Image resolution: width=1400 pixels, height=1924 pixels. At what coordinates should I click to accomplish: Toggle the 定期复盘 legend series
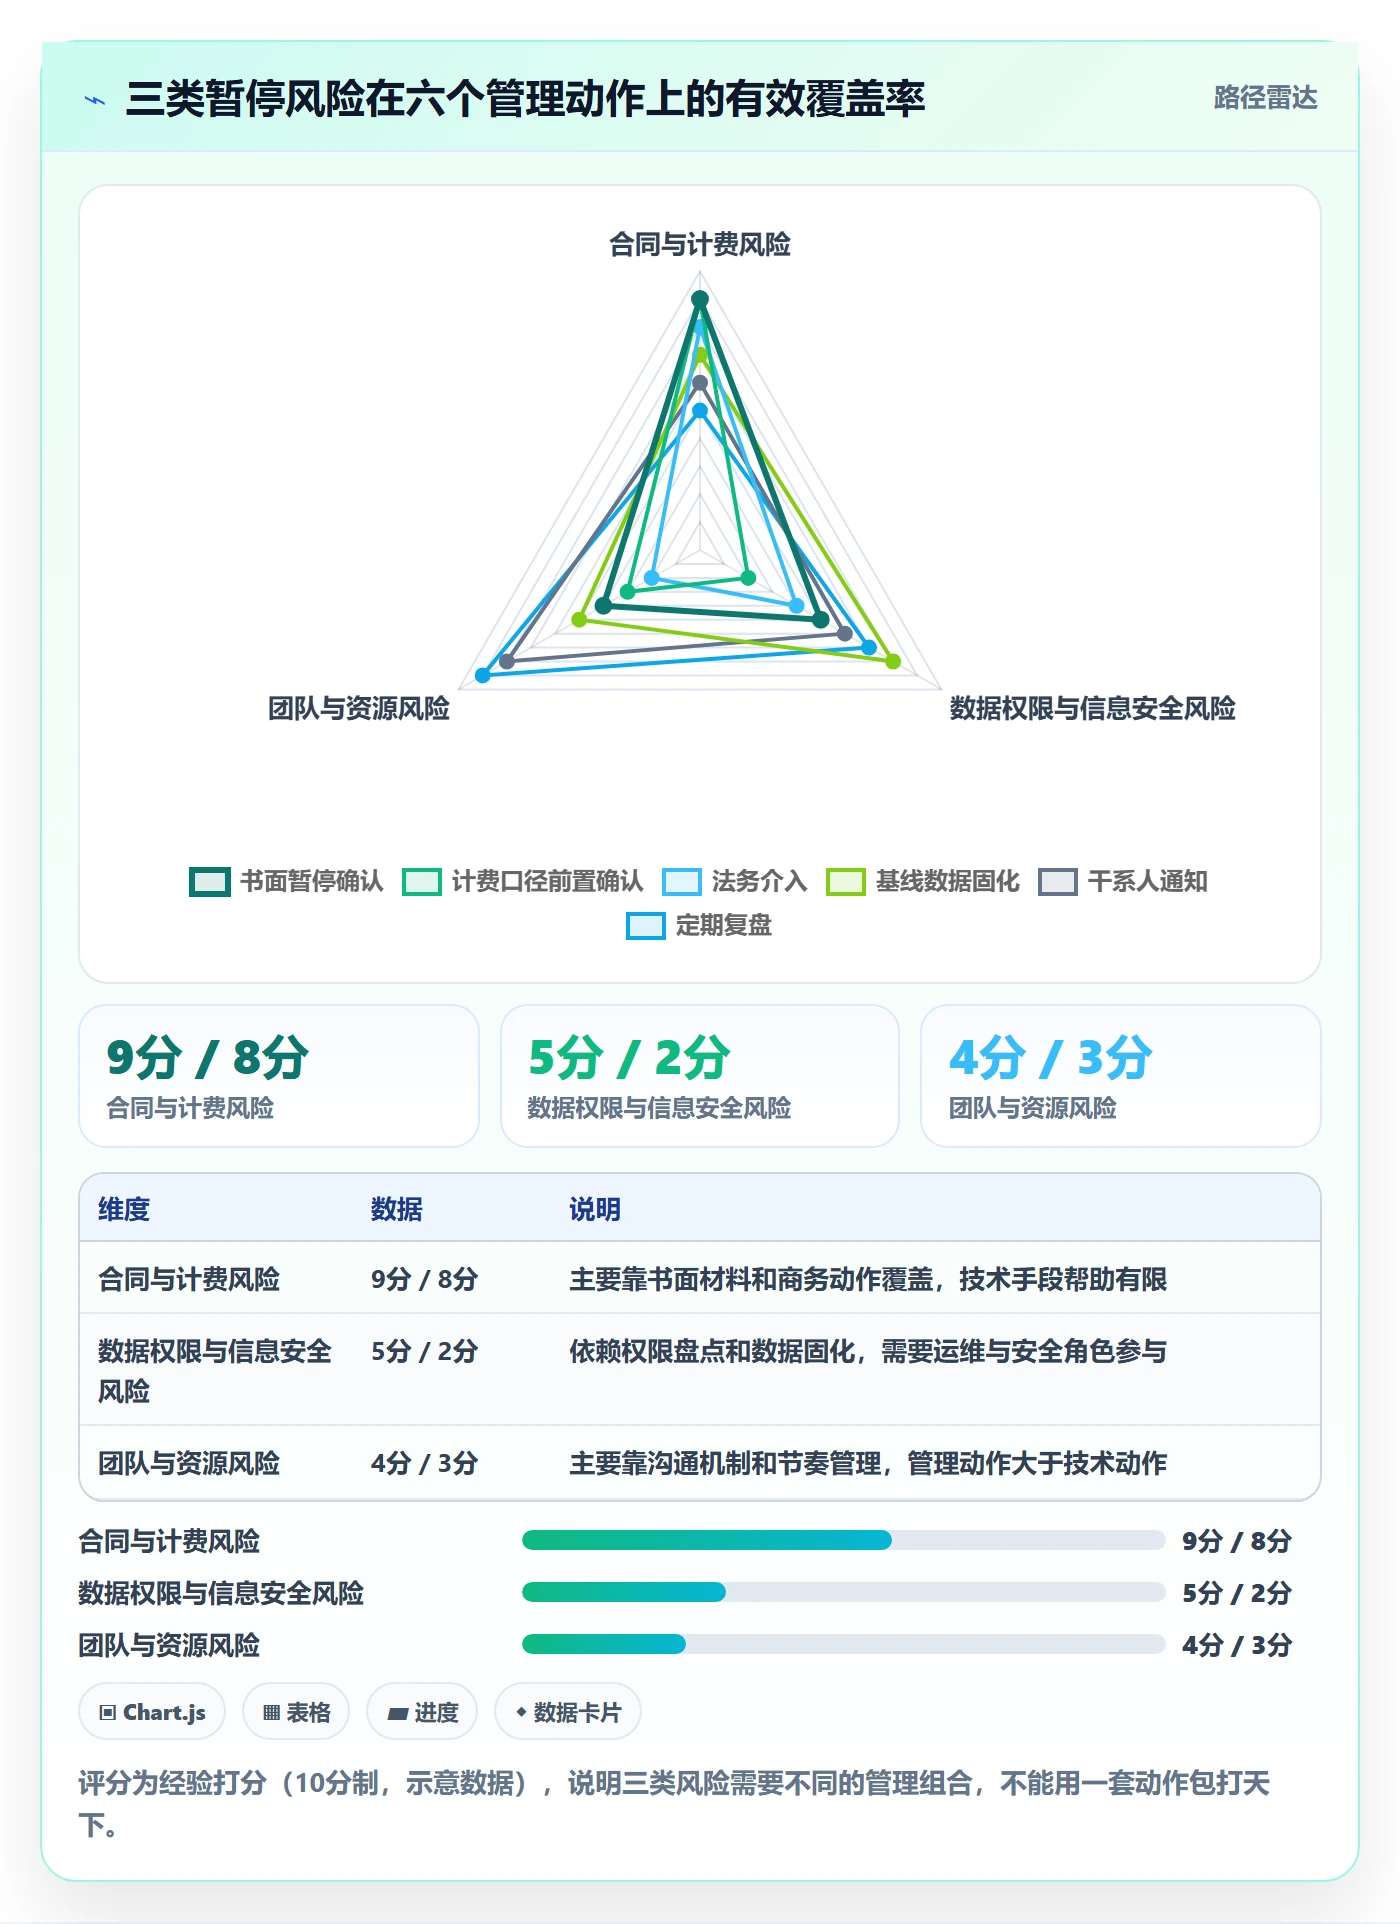coord(699,925)
